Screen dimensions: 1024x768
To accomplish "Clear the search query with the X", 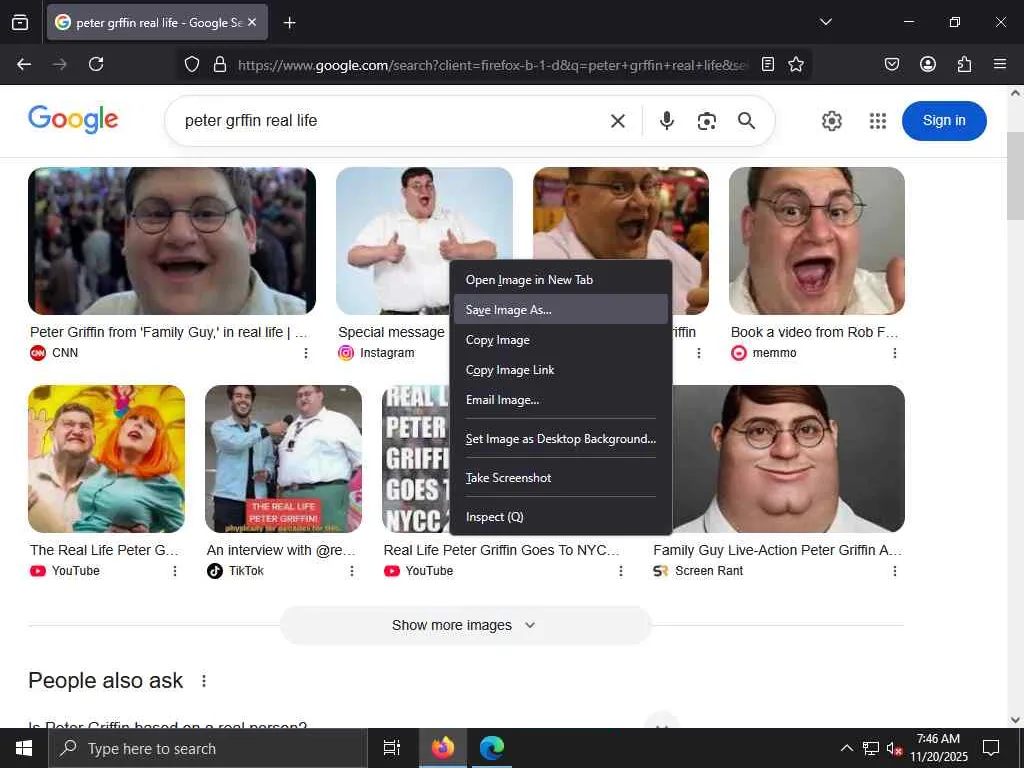I will [x=618, y=121].
